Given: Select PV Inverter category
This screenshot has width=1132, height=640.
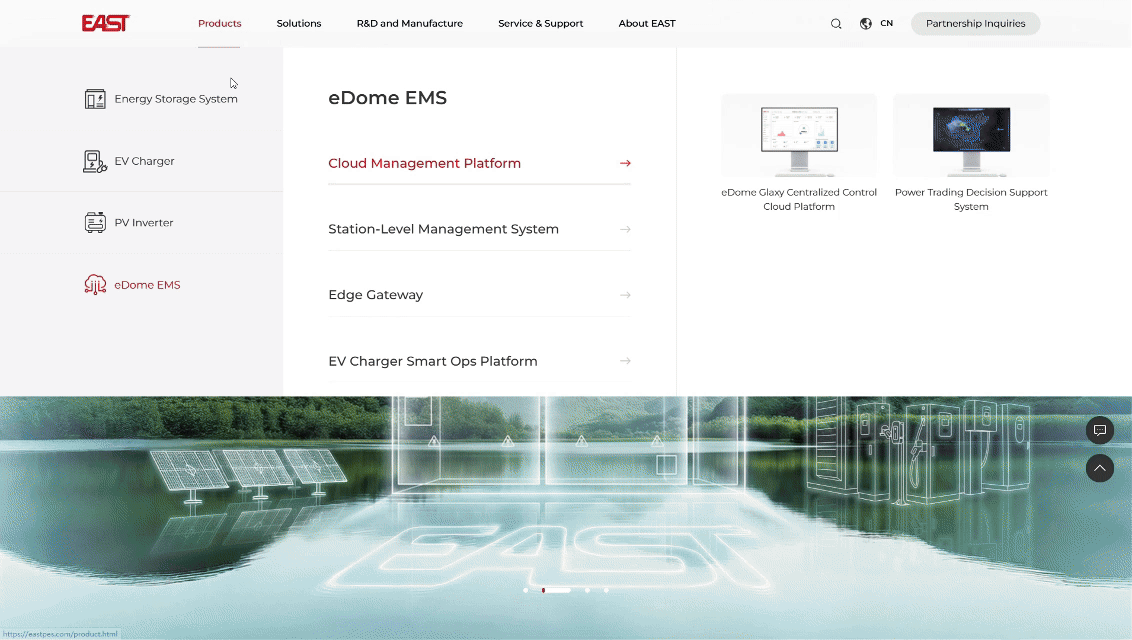Looking at the screenshot, I should pos(144,222).
